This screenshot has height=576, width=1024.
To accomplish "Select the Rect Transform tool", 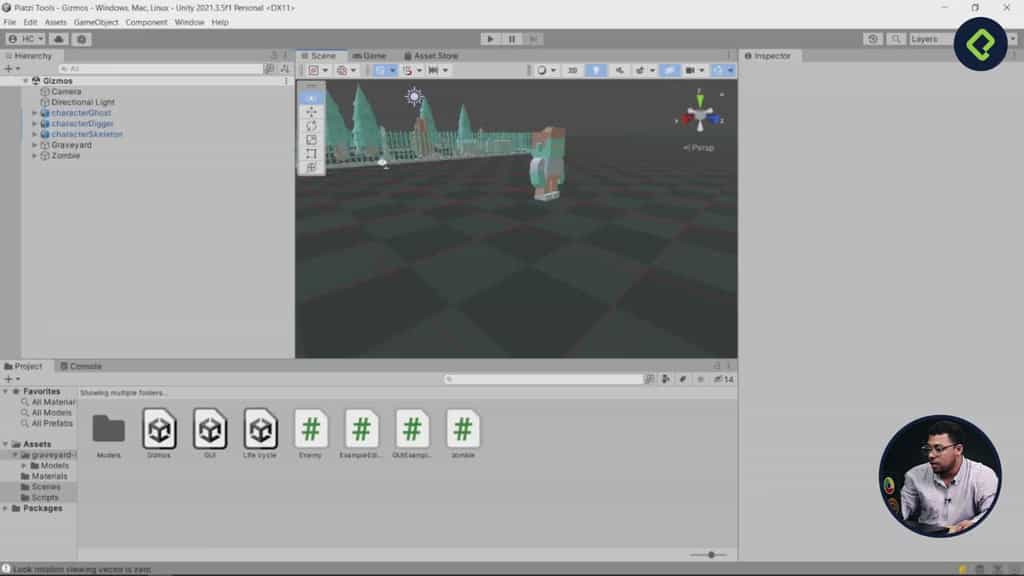I will point(312,153).
